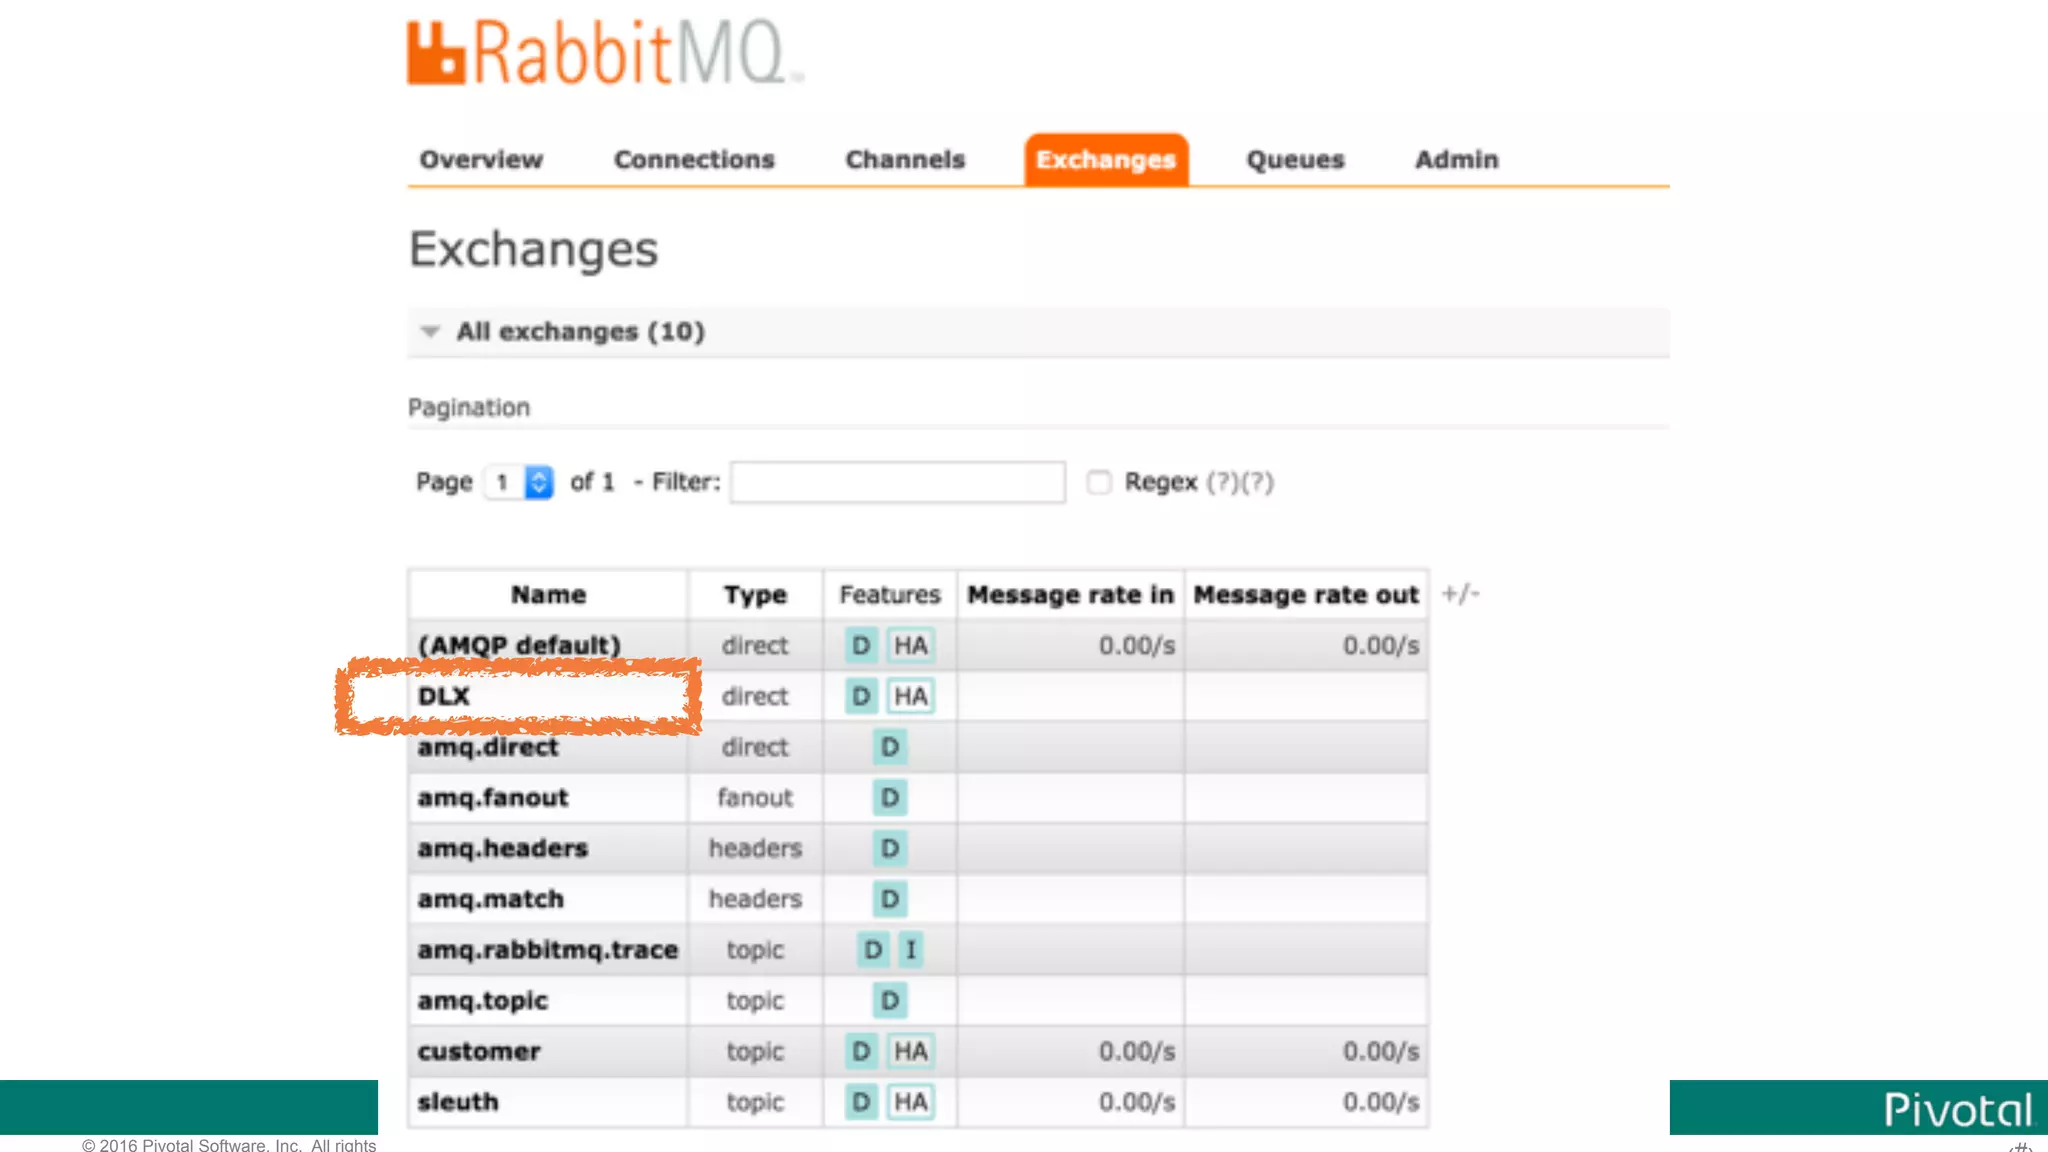
Task: Open the customer exchange details
Action: click(x=479, y=1051)
